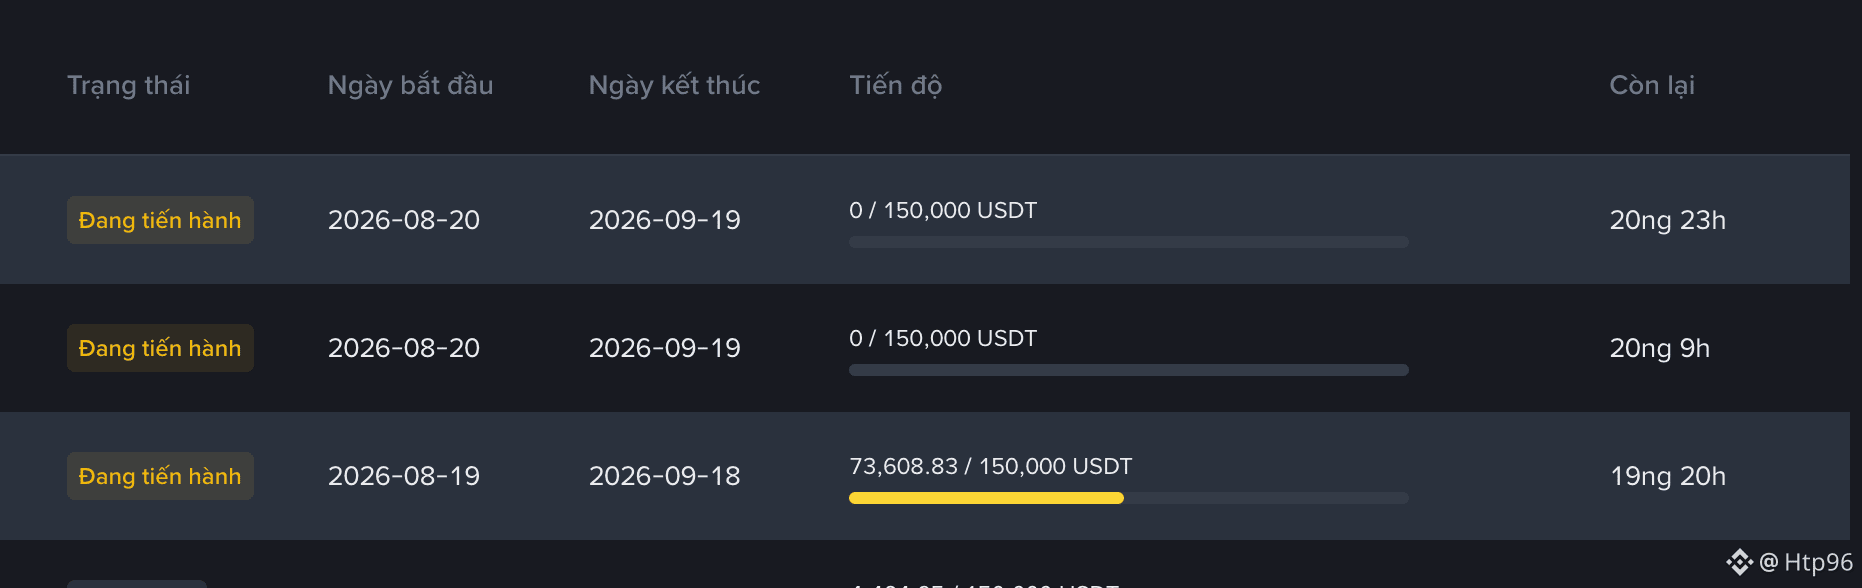
Task: Click Đang tiến hành badge in 20ng 23h row
Action: point(160,220)
